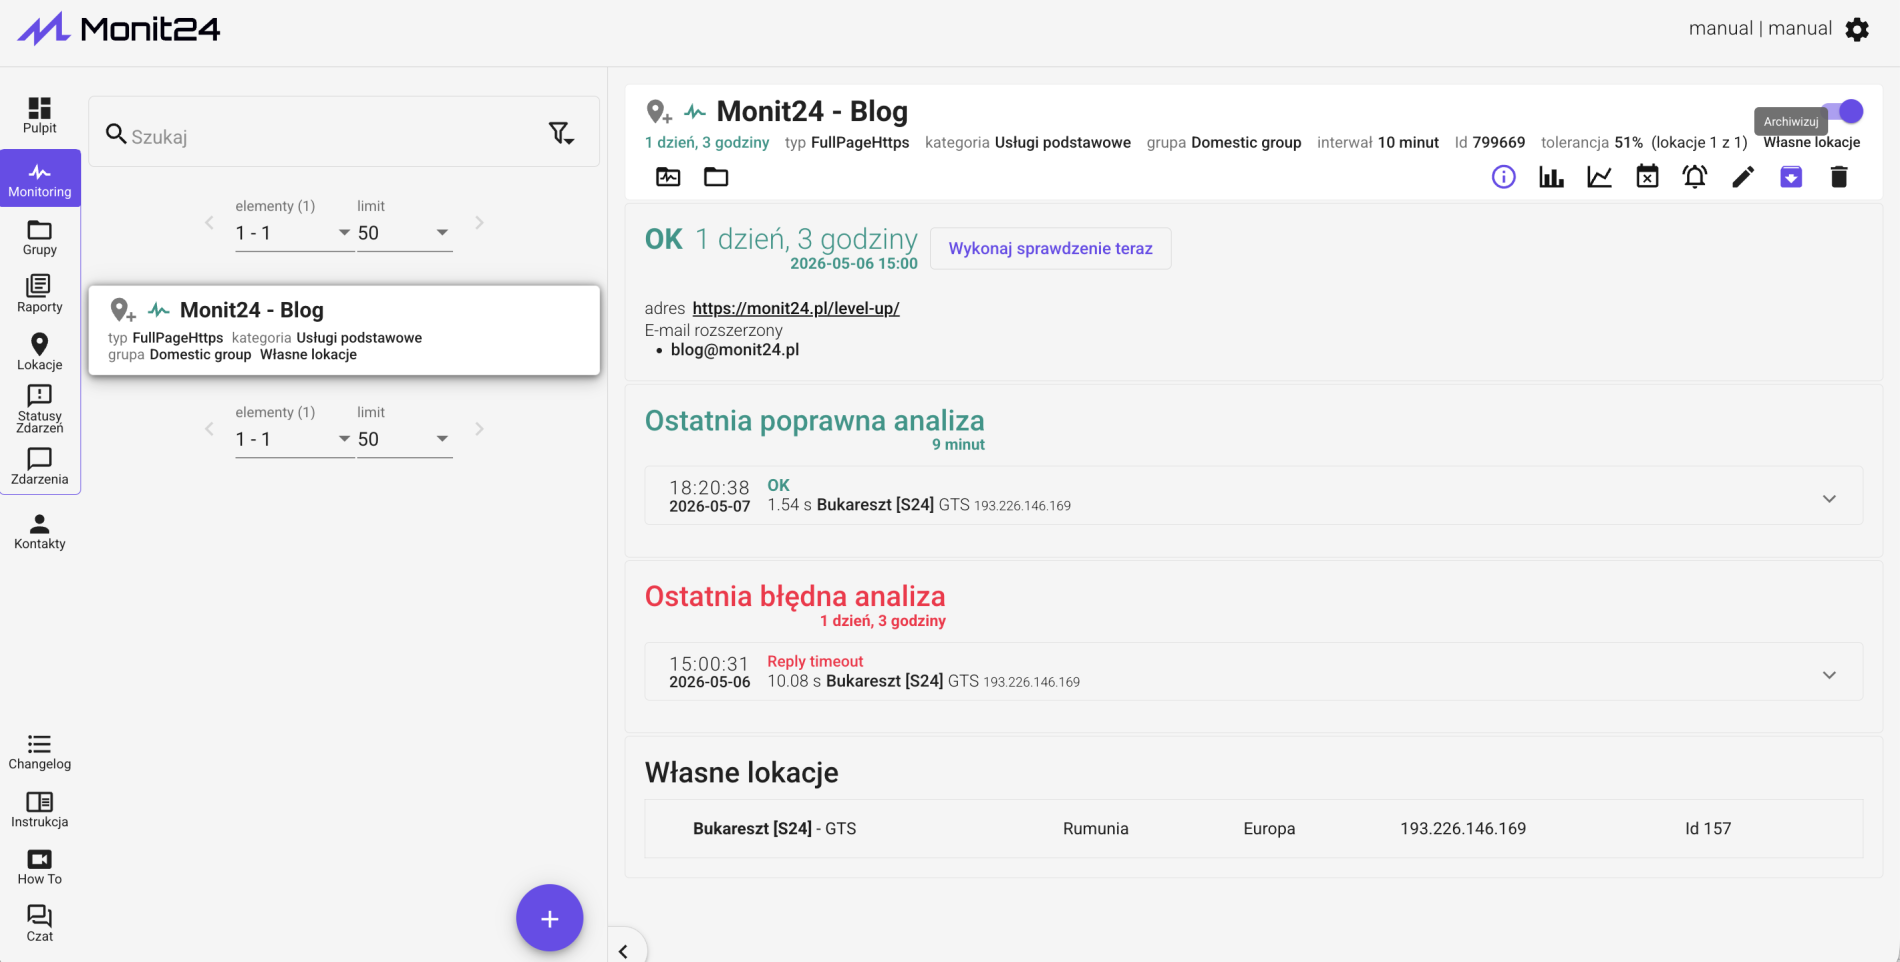The height and width of the screenshot is (962, 1900).
Task: Focus the Szukaj search field
Action: click(330, 136)
